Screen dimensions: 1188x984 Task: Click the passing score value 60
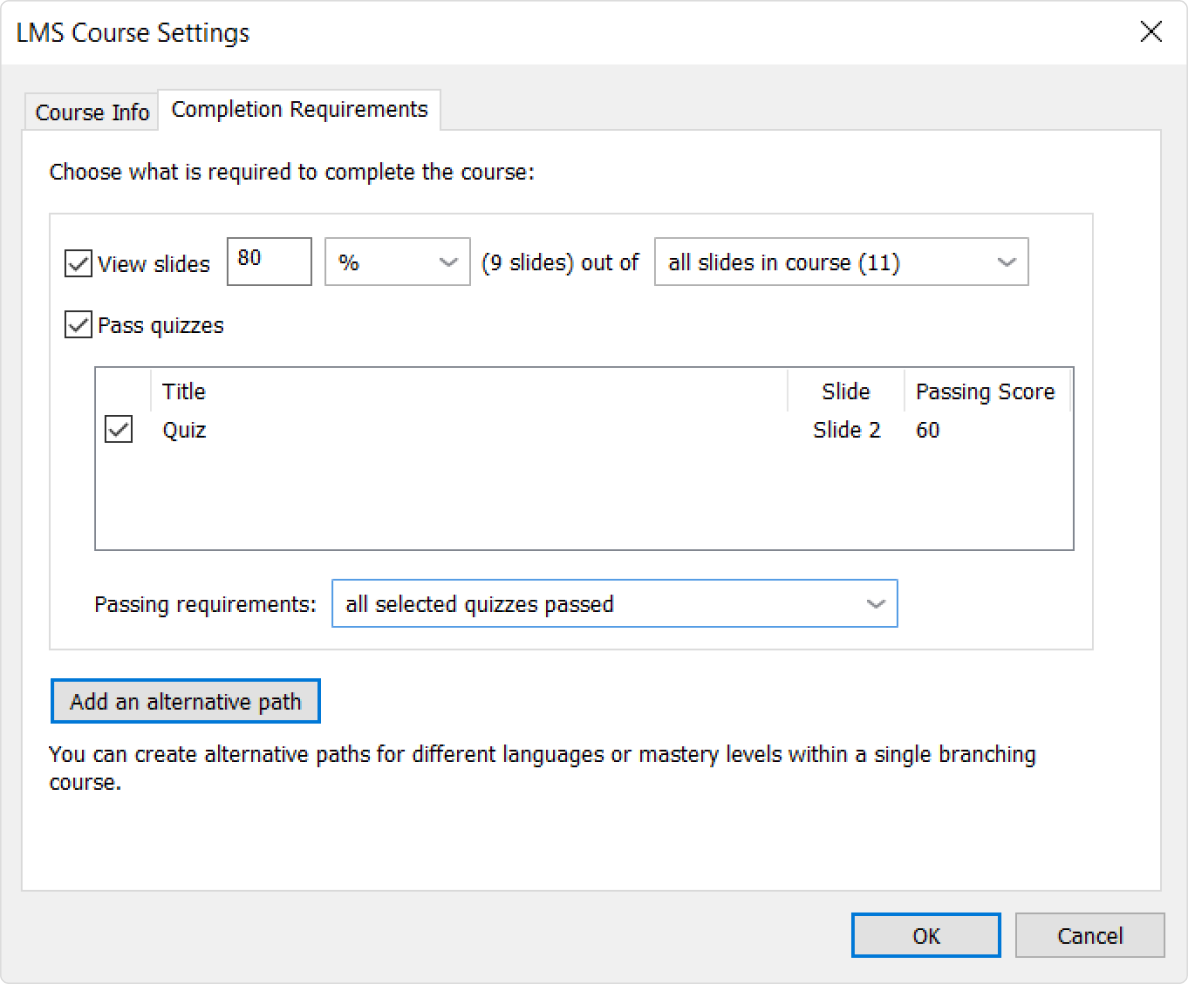928,430
